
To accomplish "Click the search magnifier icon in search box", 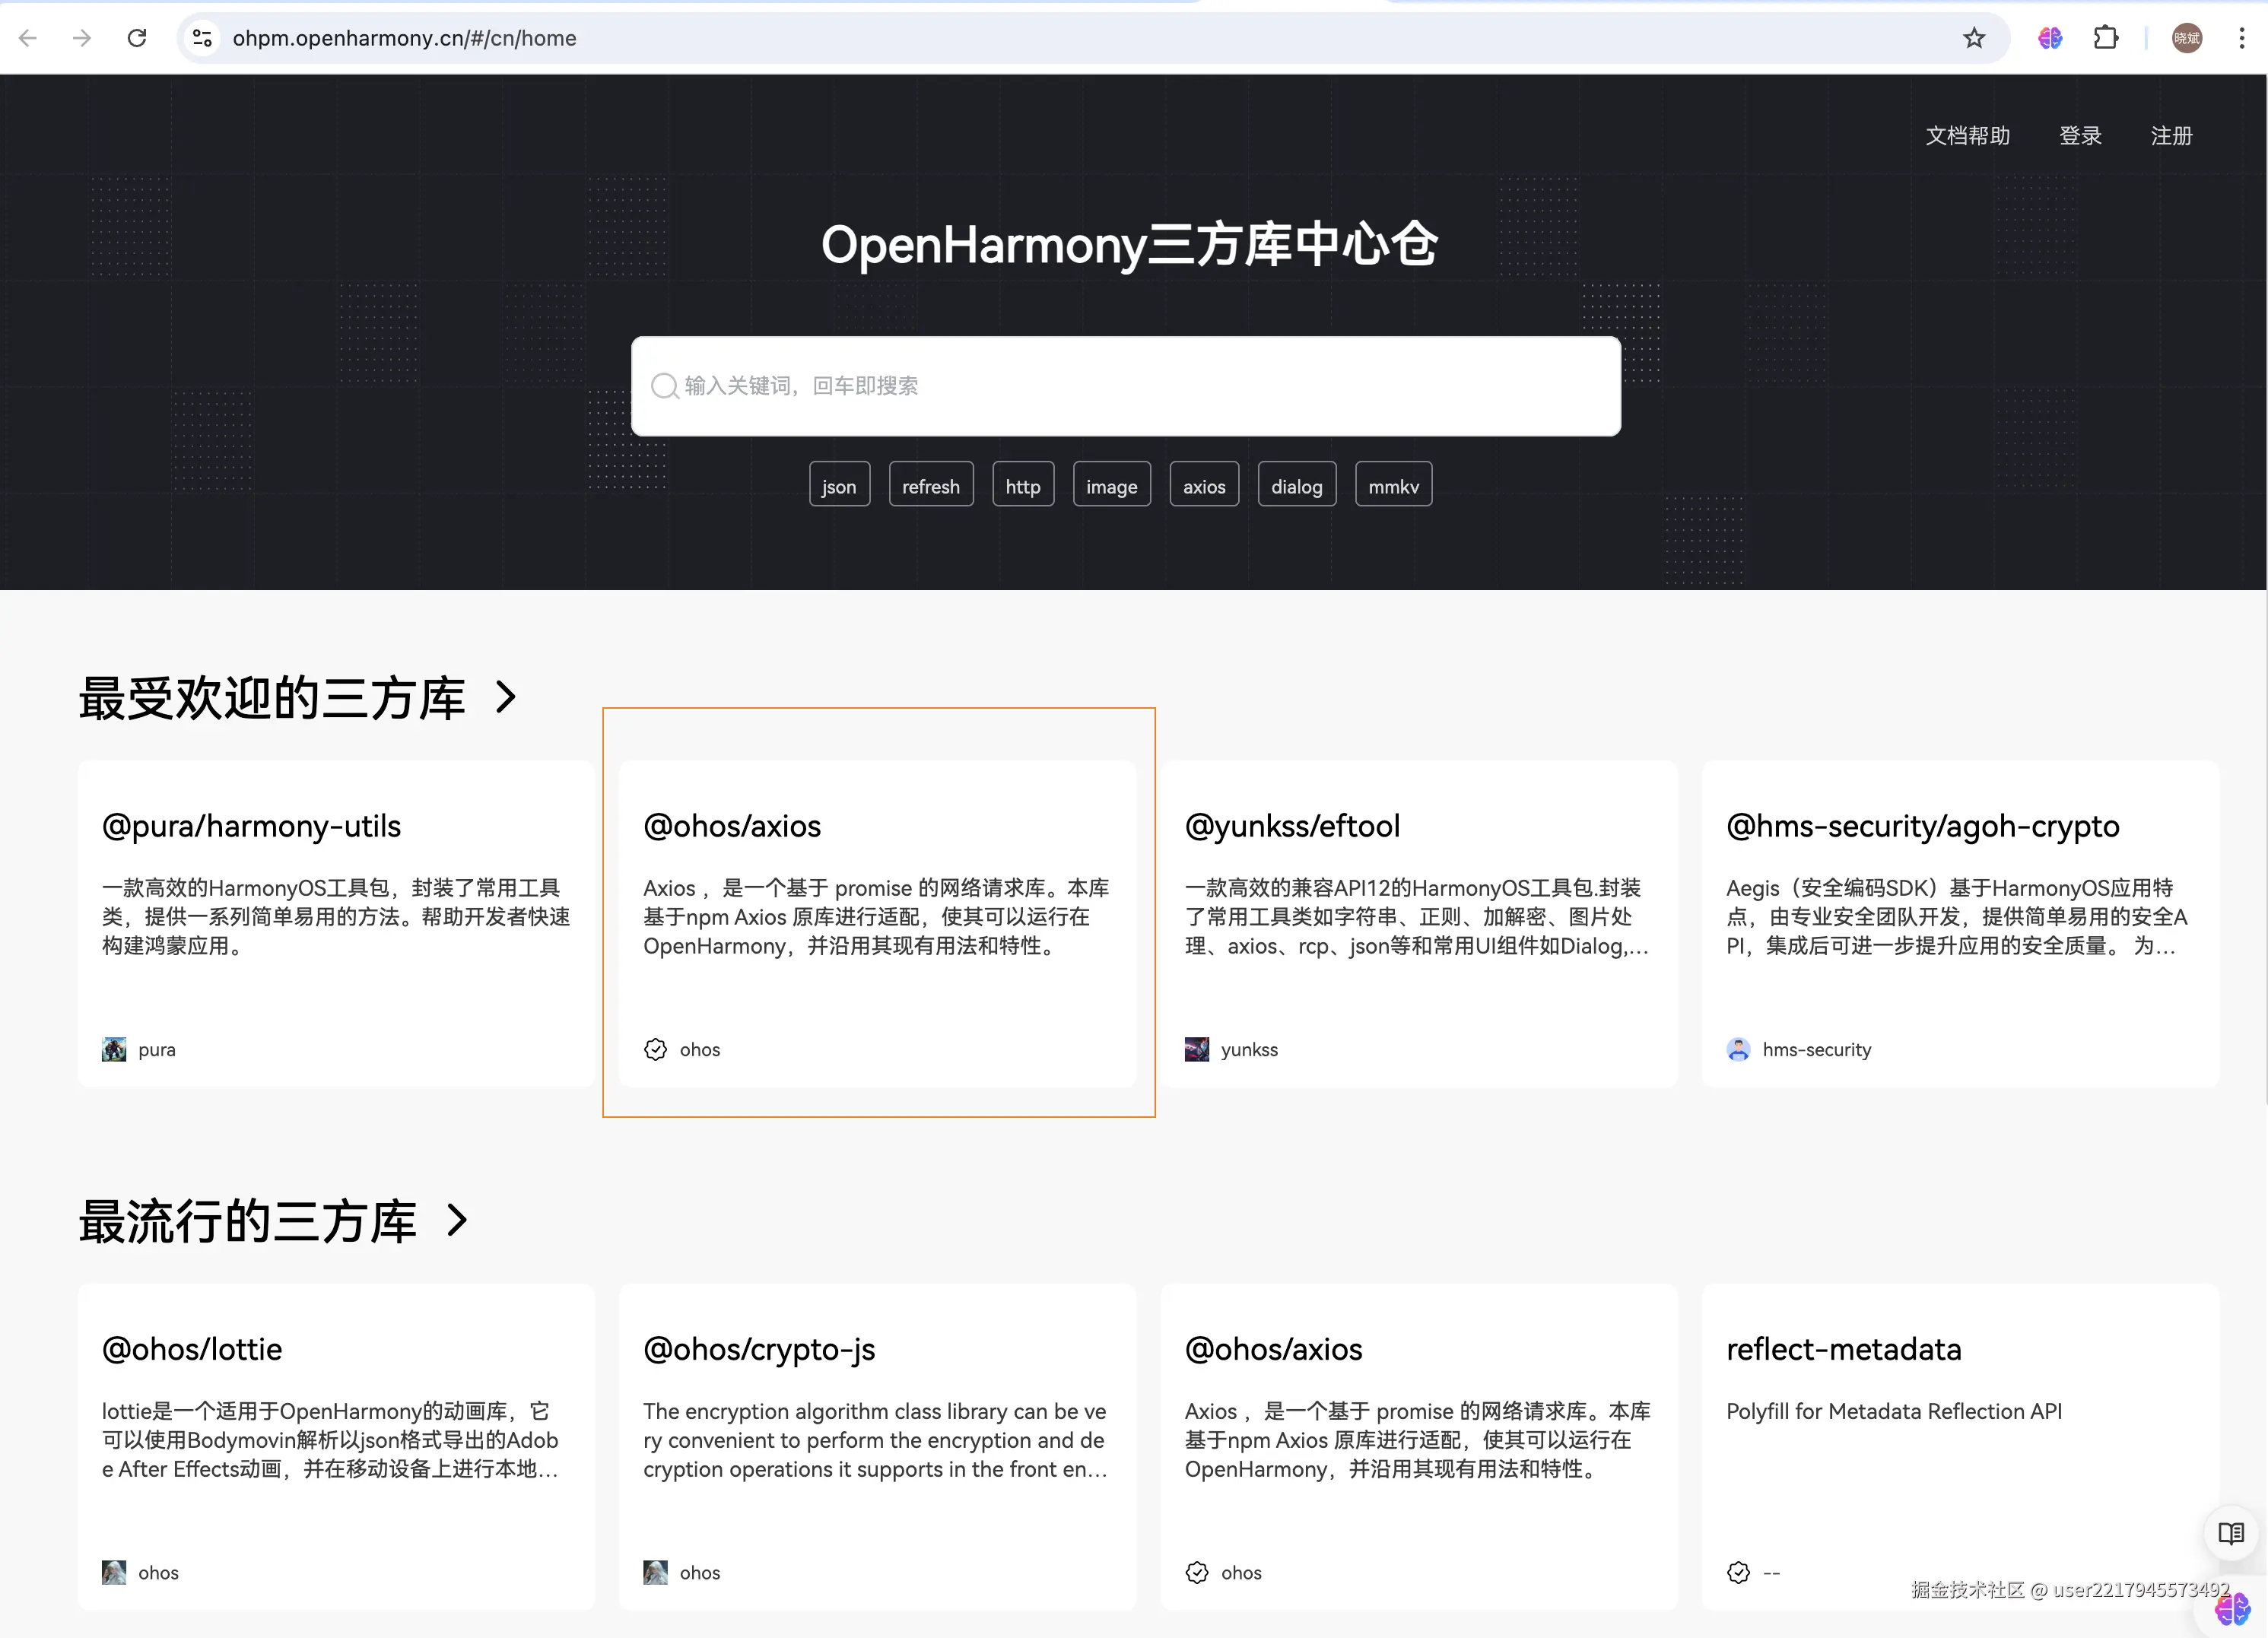I will tap(664, 386).
